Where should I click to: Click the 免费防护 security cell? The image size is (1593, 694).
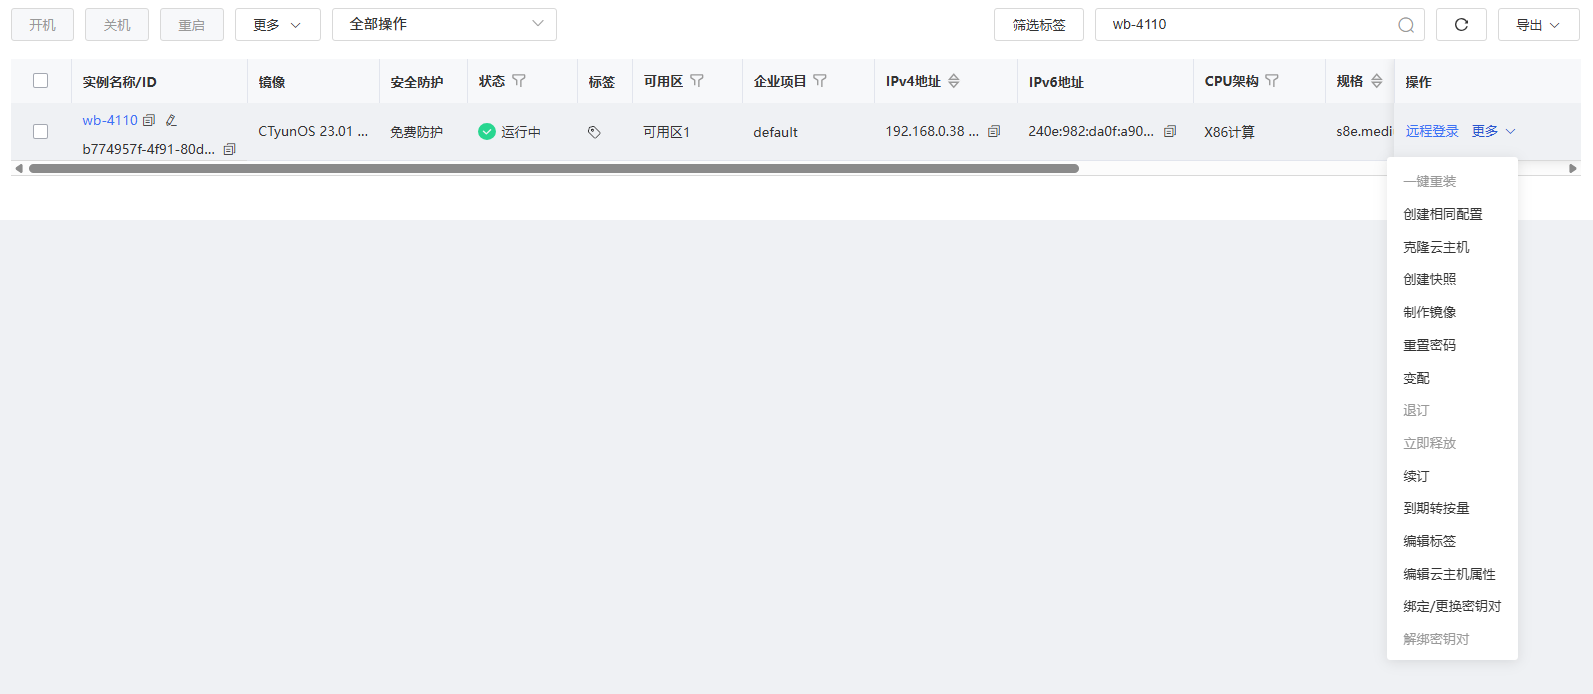click(417, 132)
